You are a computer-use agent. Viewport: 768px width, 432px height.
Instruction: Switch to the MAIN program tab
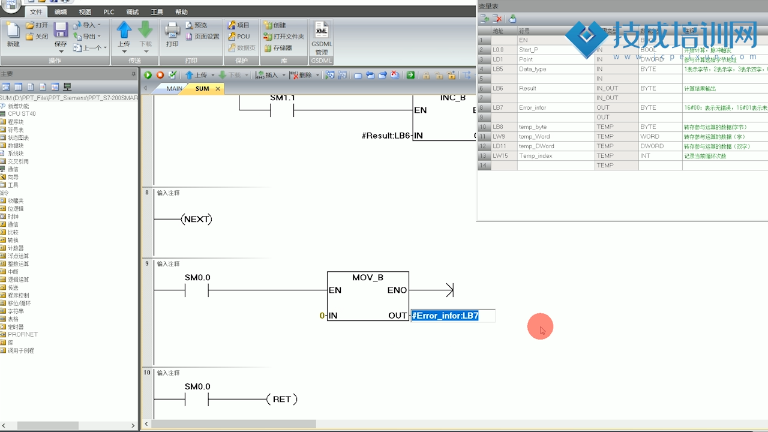(174, 89)
